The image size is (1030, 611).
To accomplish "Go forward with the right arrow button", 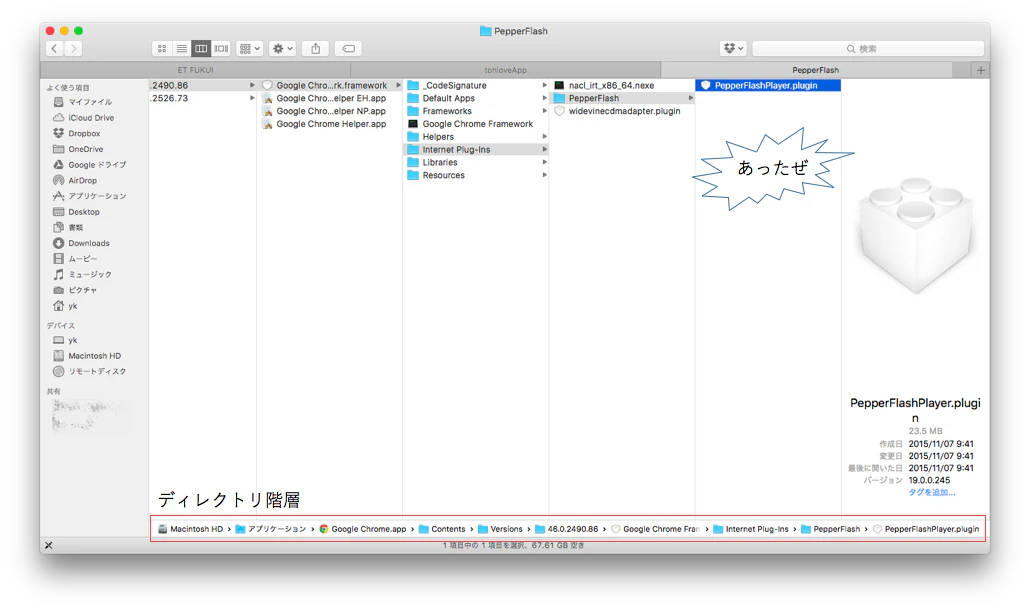I will [74, 49].
